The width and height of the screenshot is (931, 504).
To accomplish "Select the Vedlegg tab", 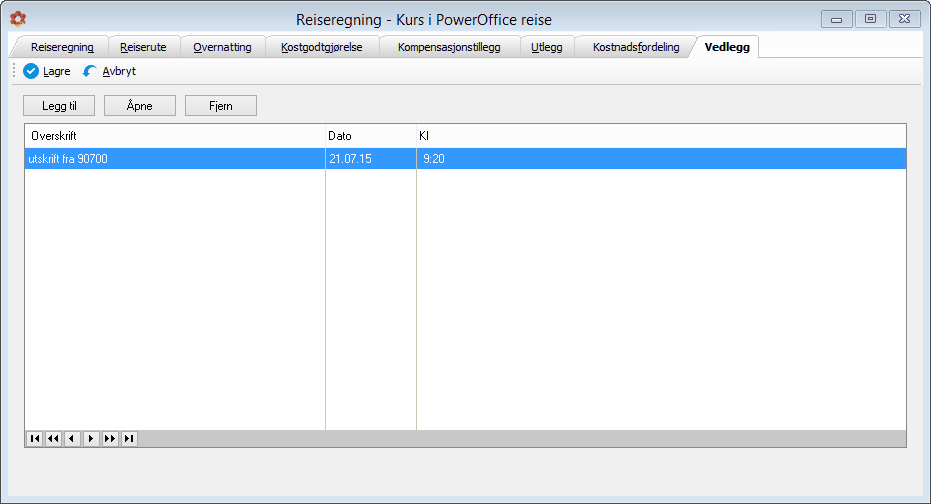I will pos(727,47).
